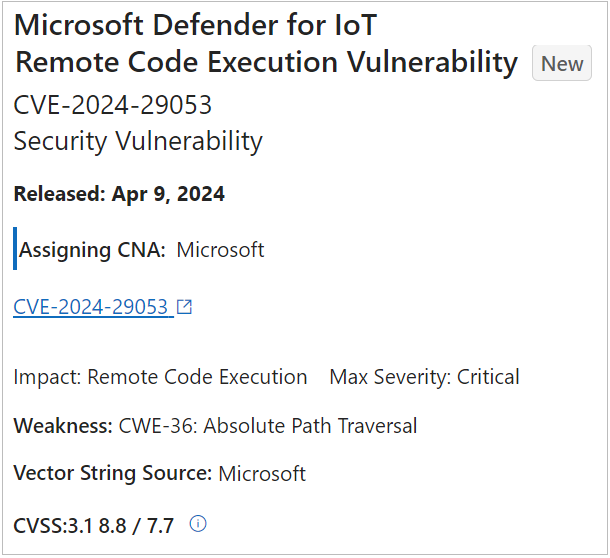Image resolution: width=610 pixels, height=558 pixels.
Task: Click the blue bar beside Assigning CNA
Action: click(15, 248)
